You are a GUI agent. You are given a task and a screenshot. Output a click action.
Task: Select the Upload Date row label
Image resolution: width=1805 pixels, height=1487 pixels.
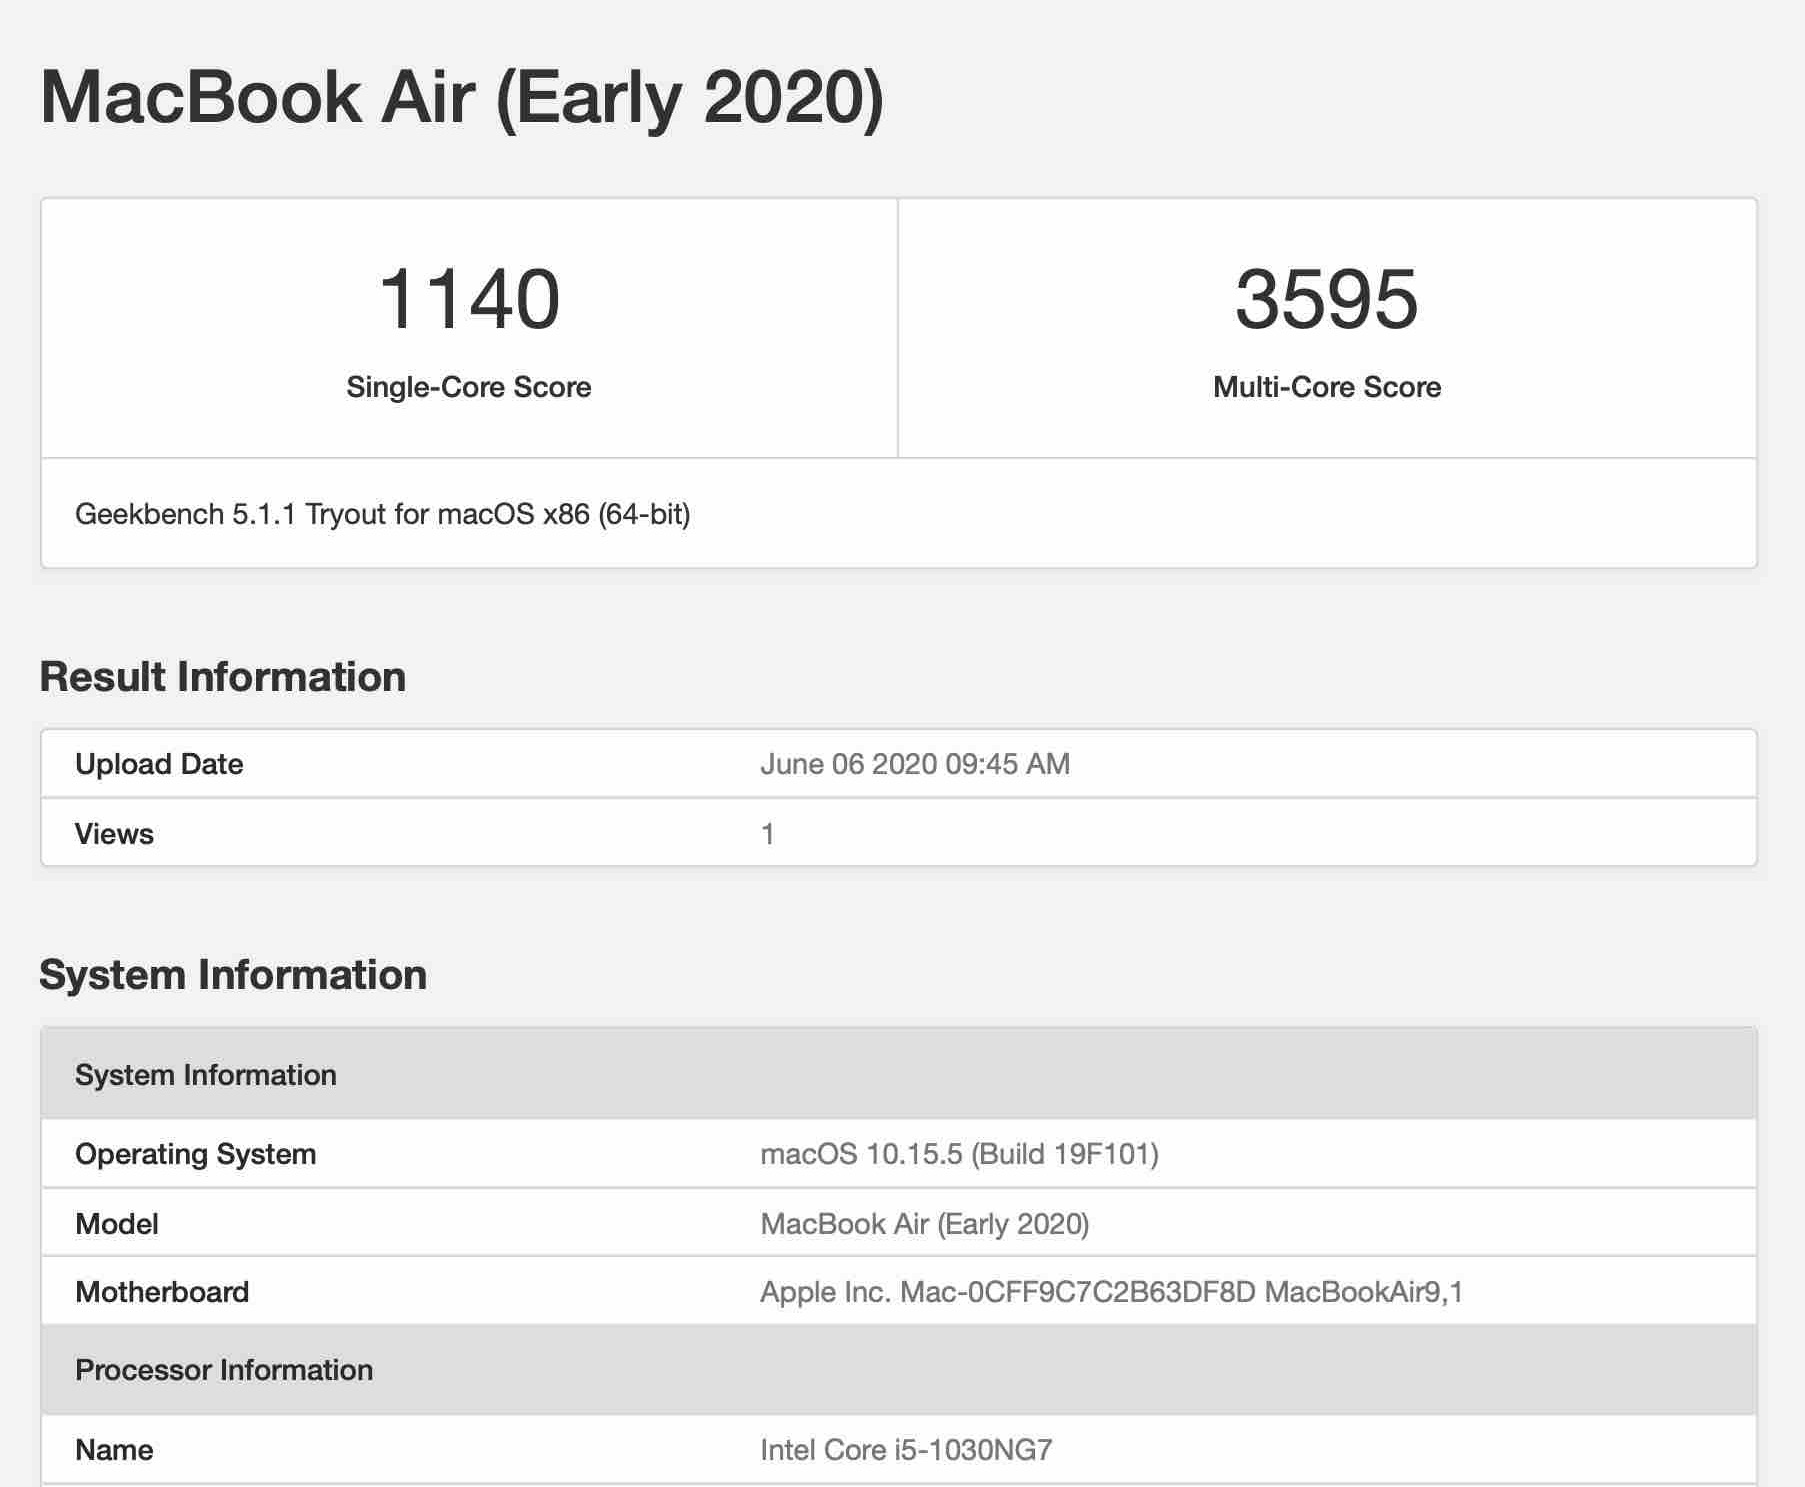159,764
